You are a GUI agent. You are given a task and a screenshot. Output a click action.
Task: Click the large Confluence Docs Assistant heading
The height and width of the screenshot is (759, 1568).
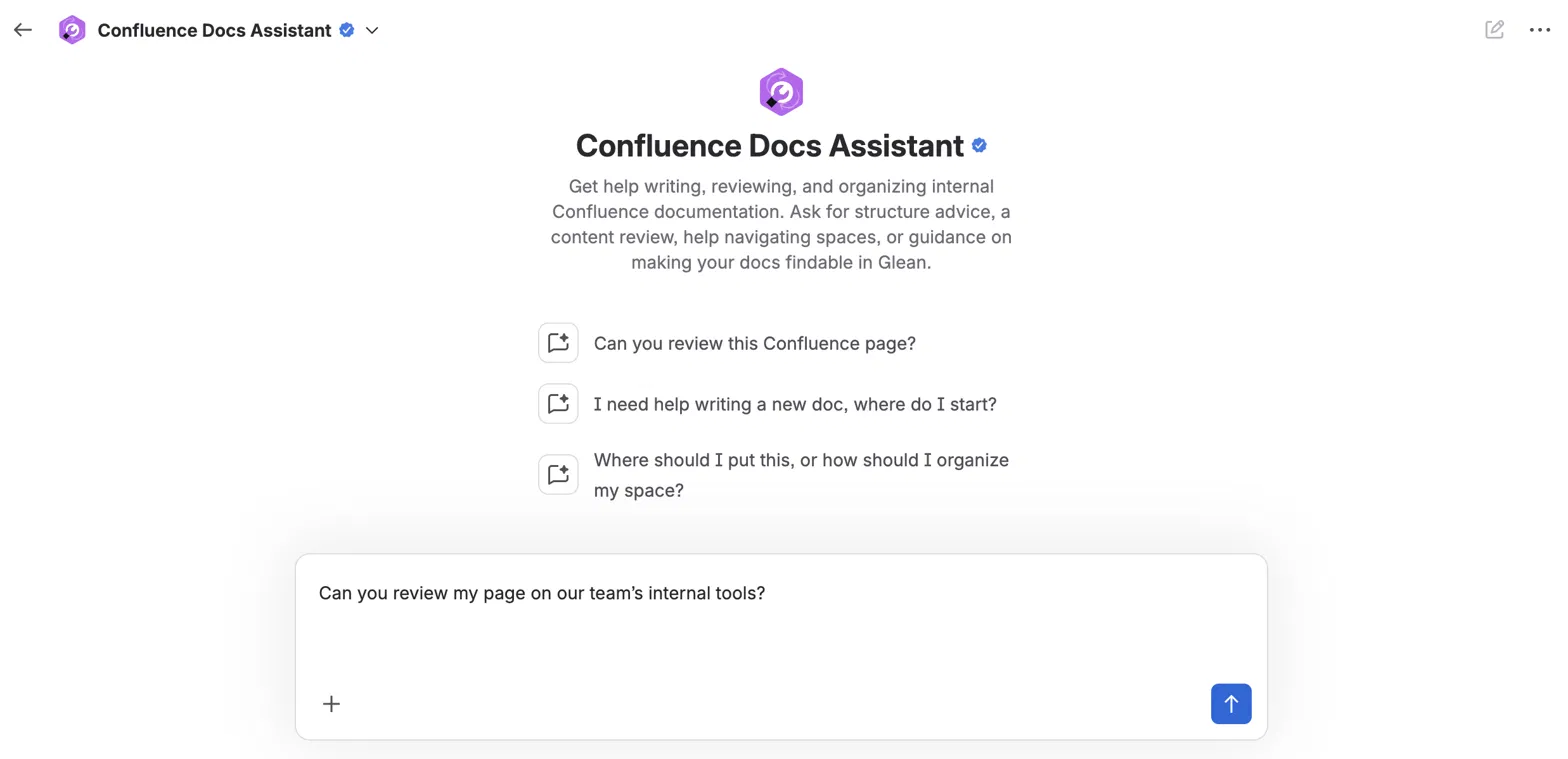click(770, 146)
